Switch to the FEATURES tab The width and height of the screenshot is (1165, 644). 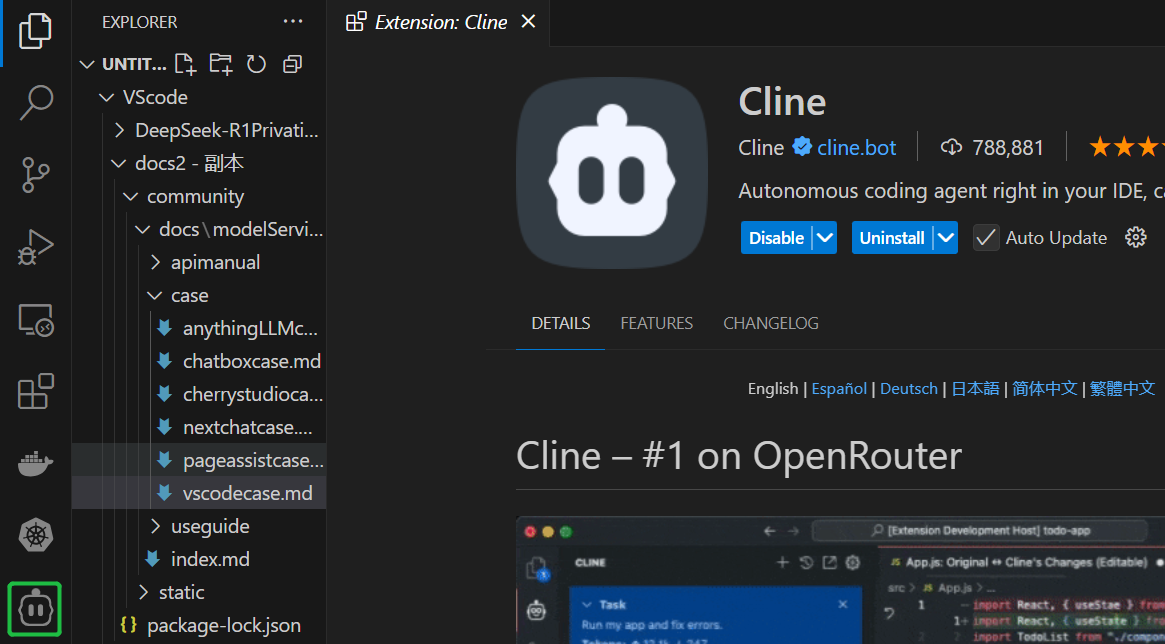[x=656, y=323]
